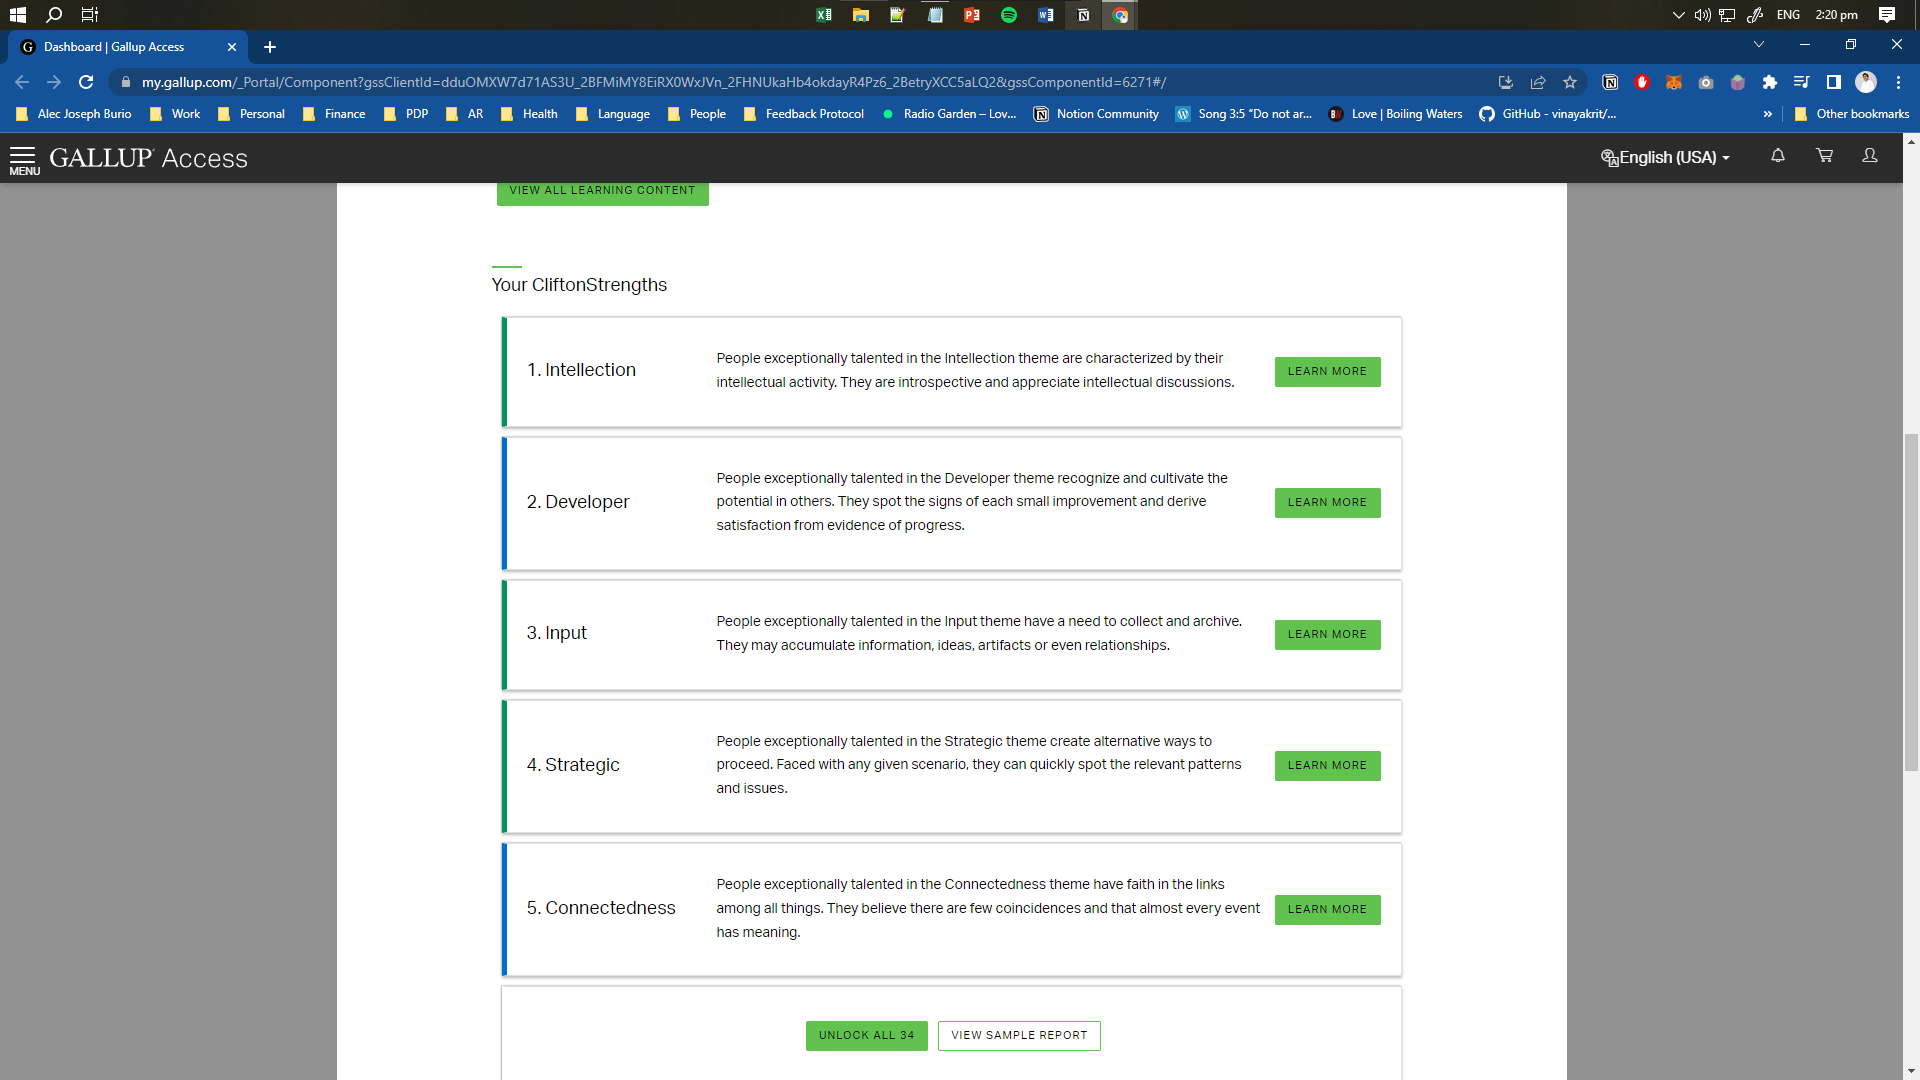This screenshot has height=1080, width=1920.
Task: Switch to PowerPoint in the taskbar
Action: point(972,15)
